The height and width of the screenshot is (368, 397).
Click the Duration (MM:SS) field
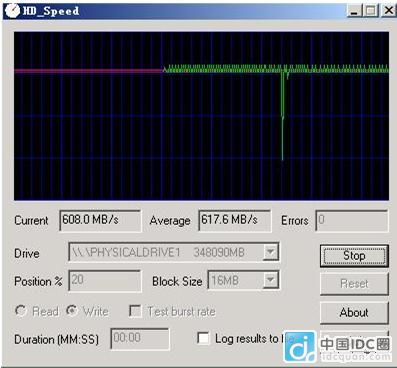click(140, 338)
